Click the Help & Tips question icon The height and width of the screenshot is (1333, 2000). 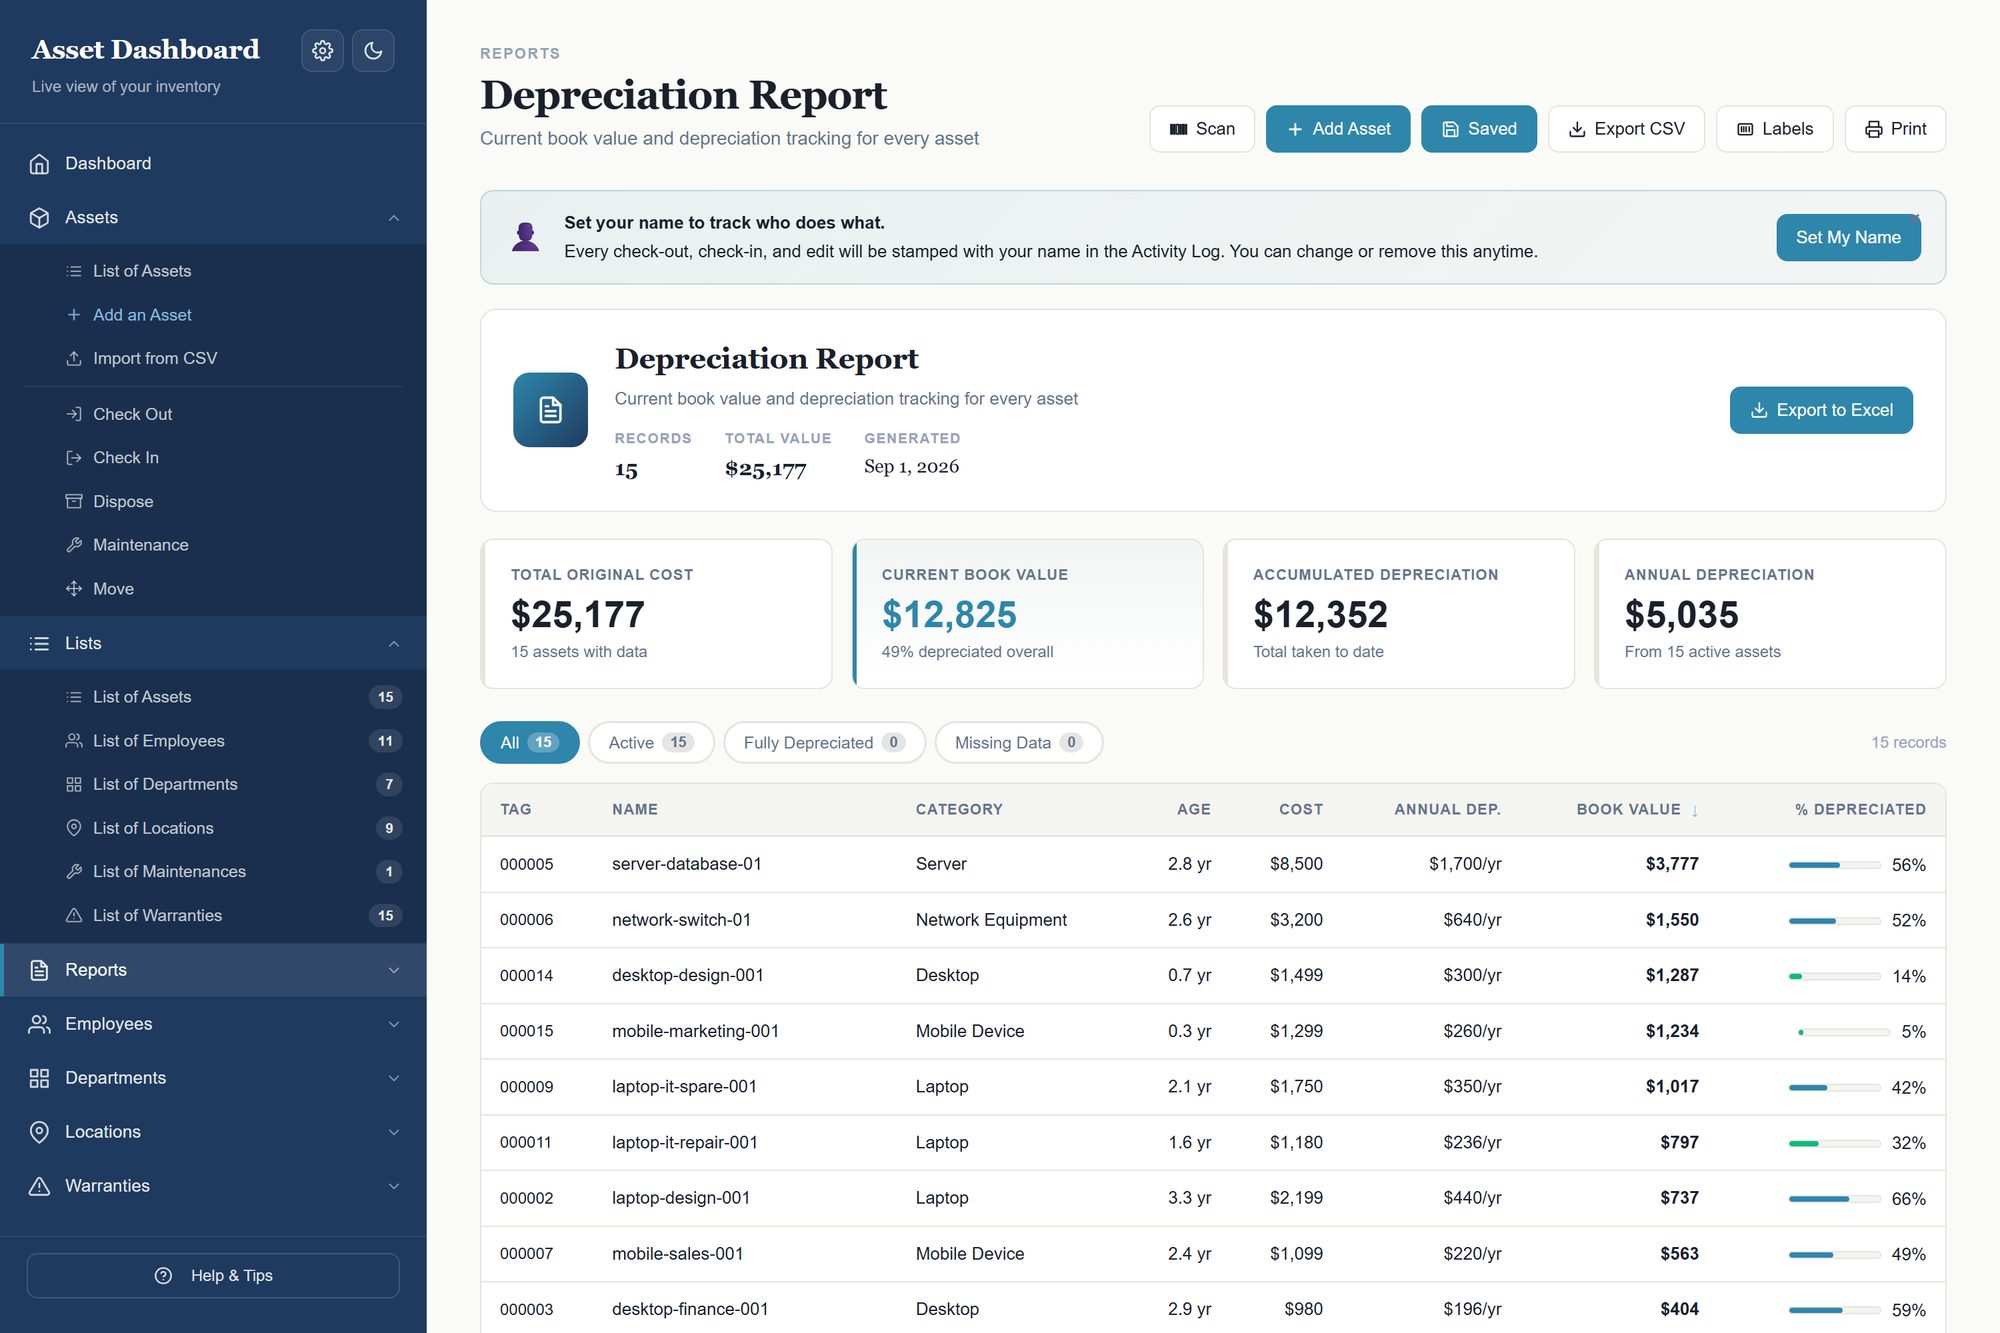(x=164, y=1276)
